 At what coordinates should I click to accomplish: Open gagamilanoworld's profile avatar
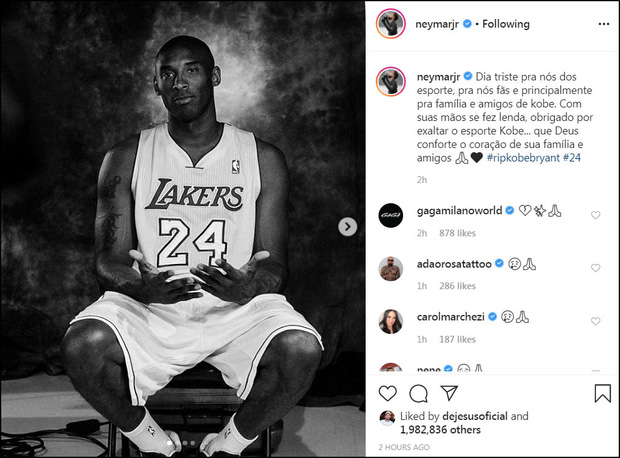click(390, 213)
